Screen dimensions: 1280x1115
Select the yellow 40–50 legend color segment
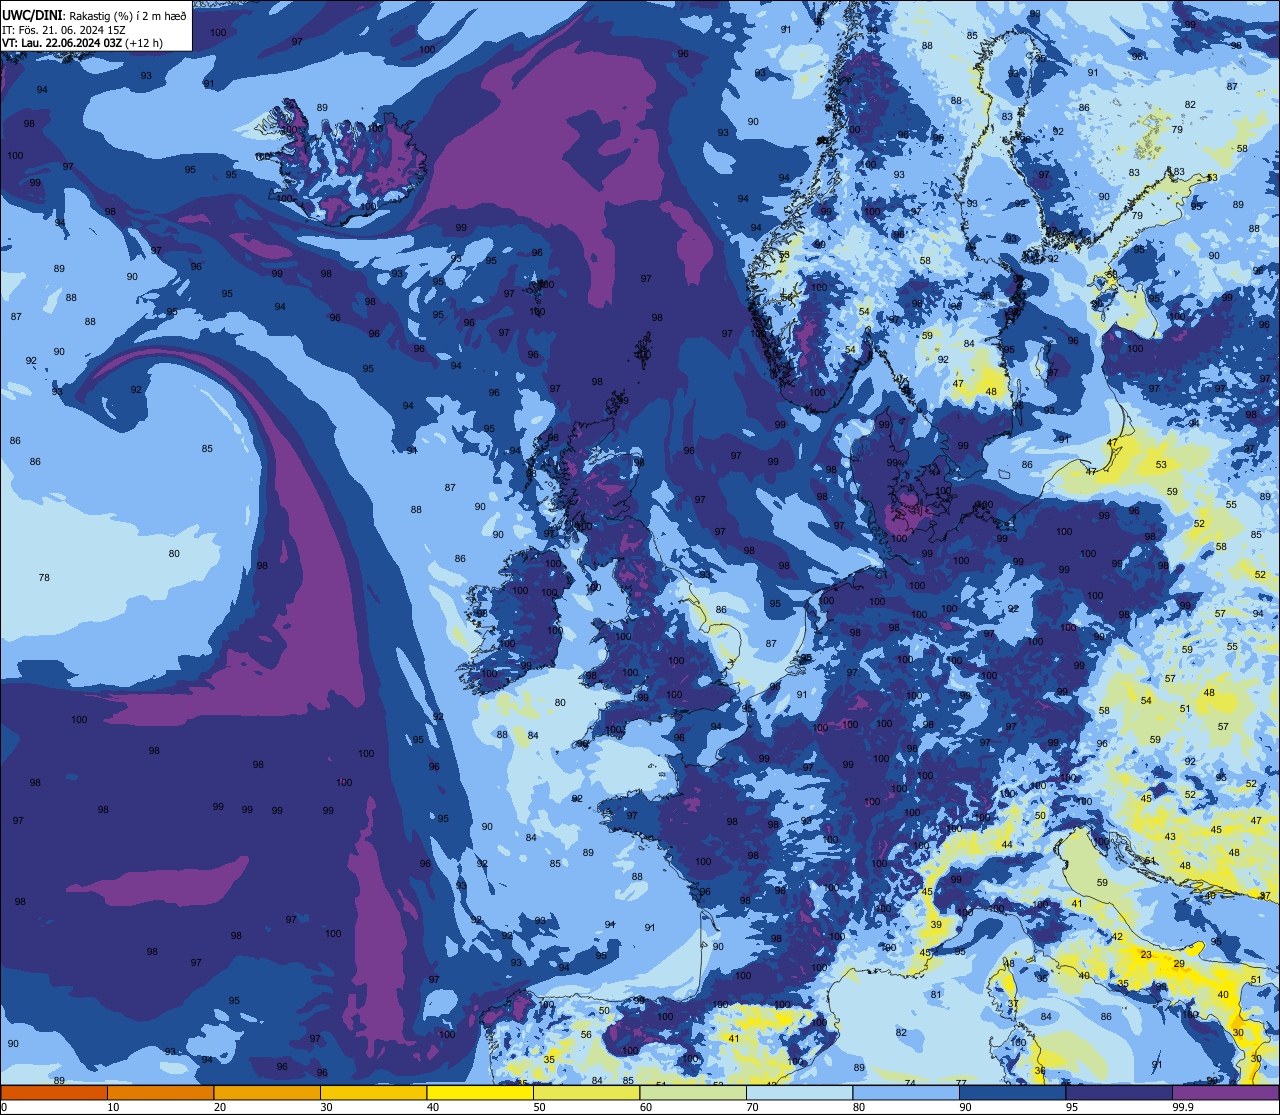coord(479,1092)
